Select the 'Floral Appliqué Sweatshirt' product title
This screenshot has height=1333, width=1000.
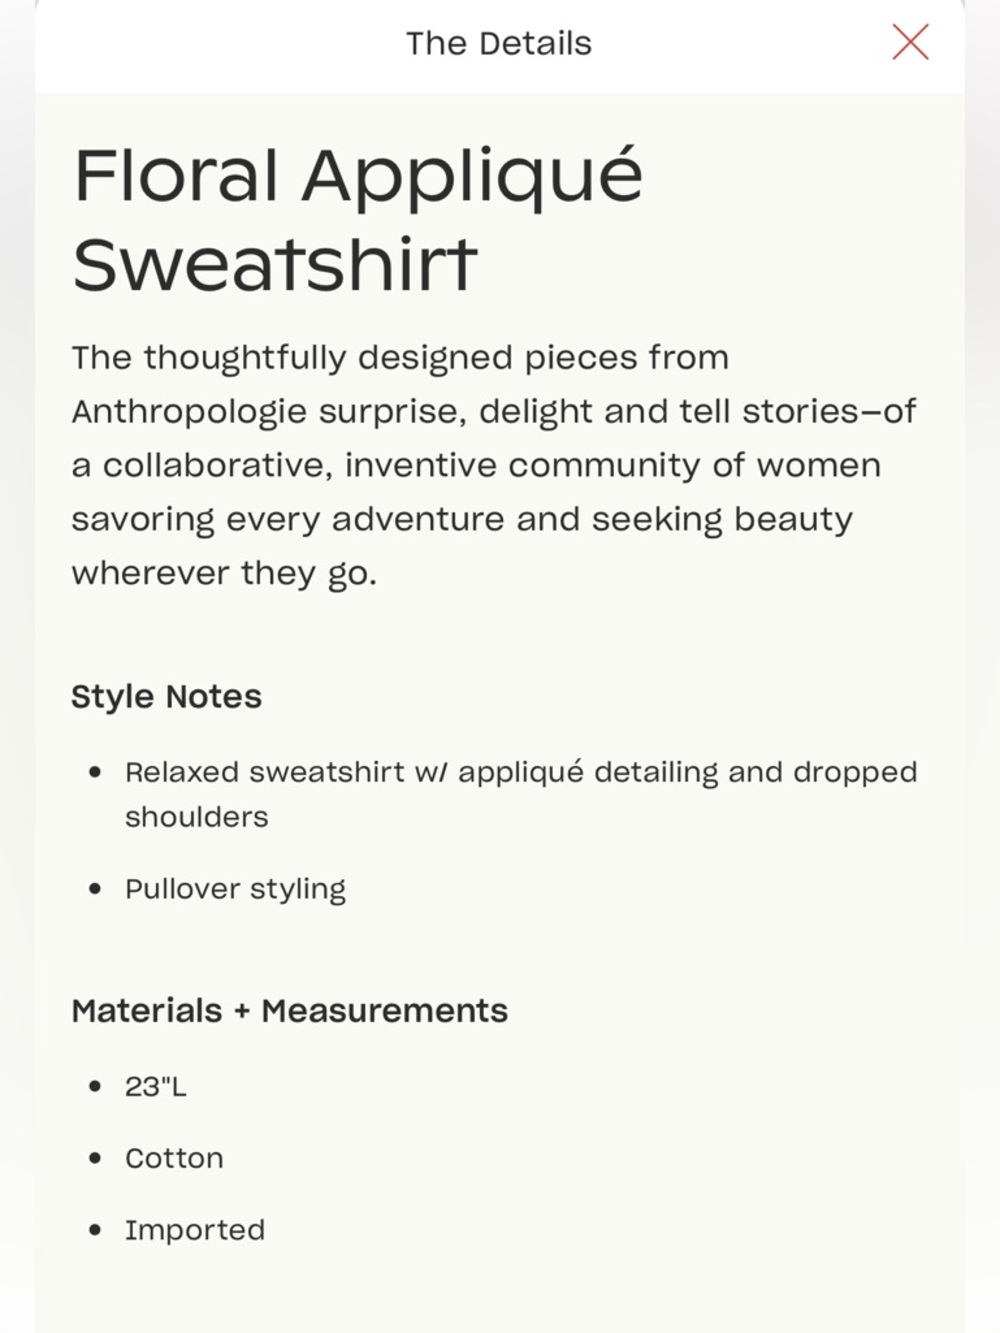[x=357, y=218]
